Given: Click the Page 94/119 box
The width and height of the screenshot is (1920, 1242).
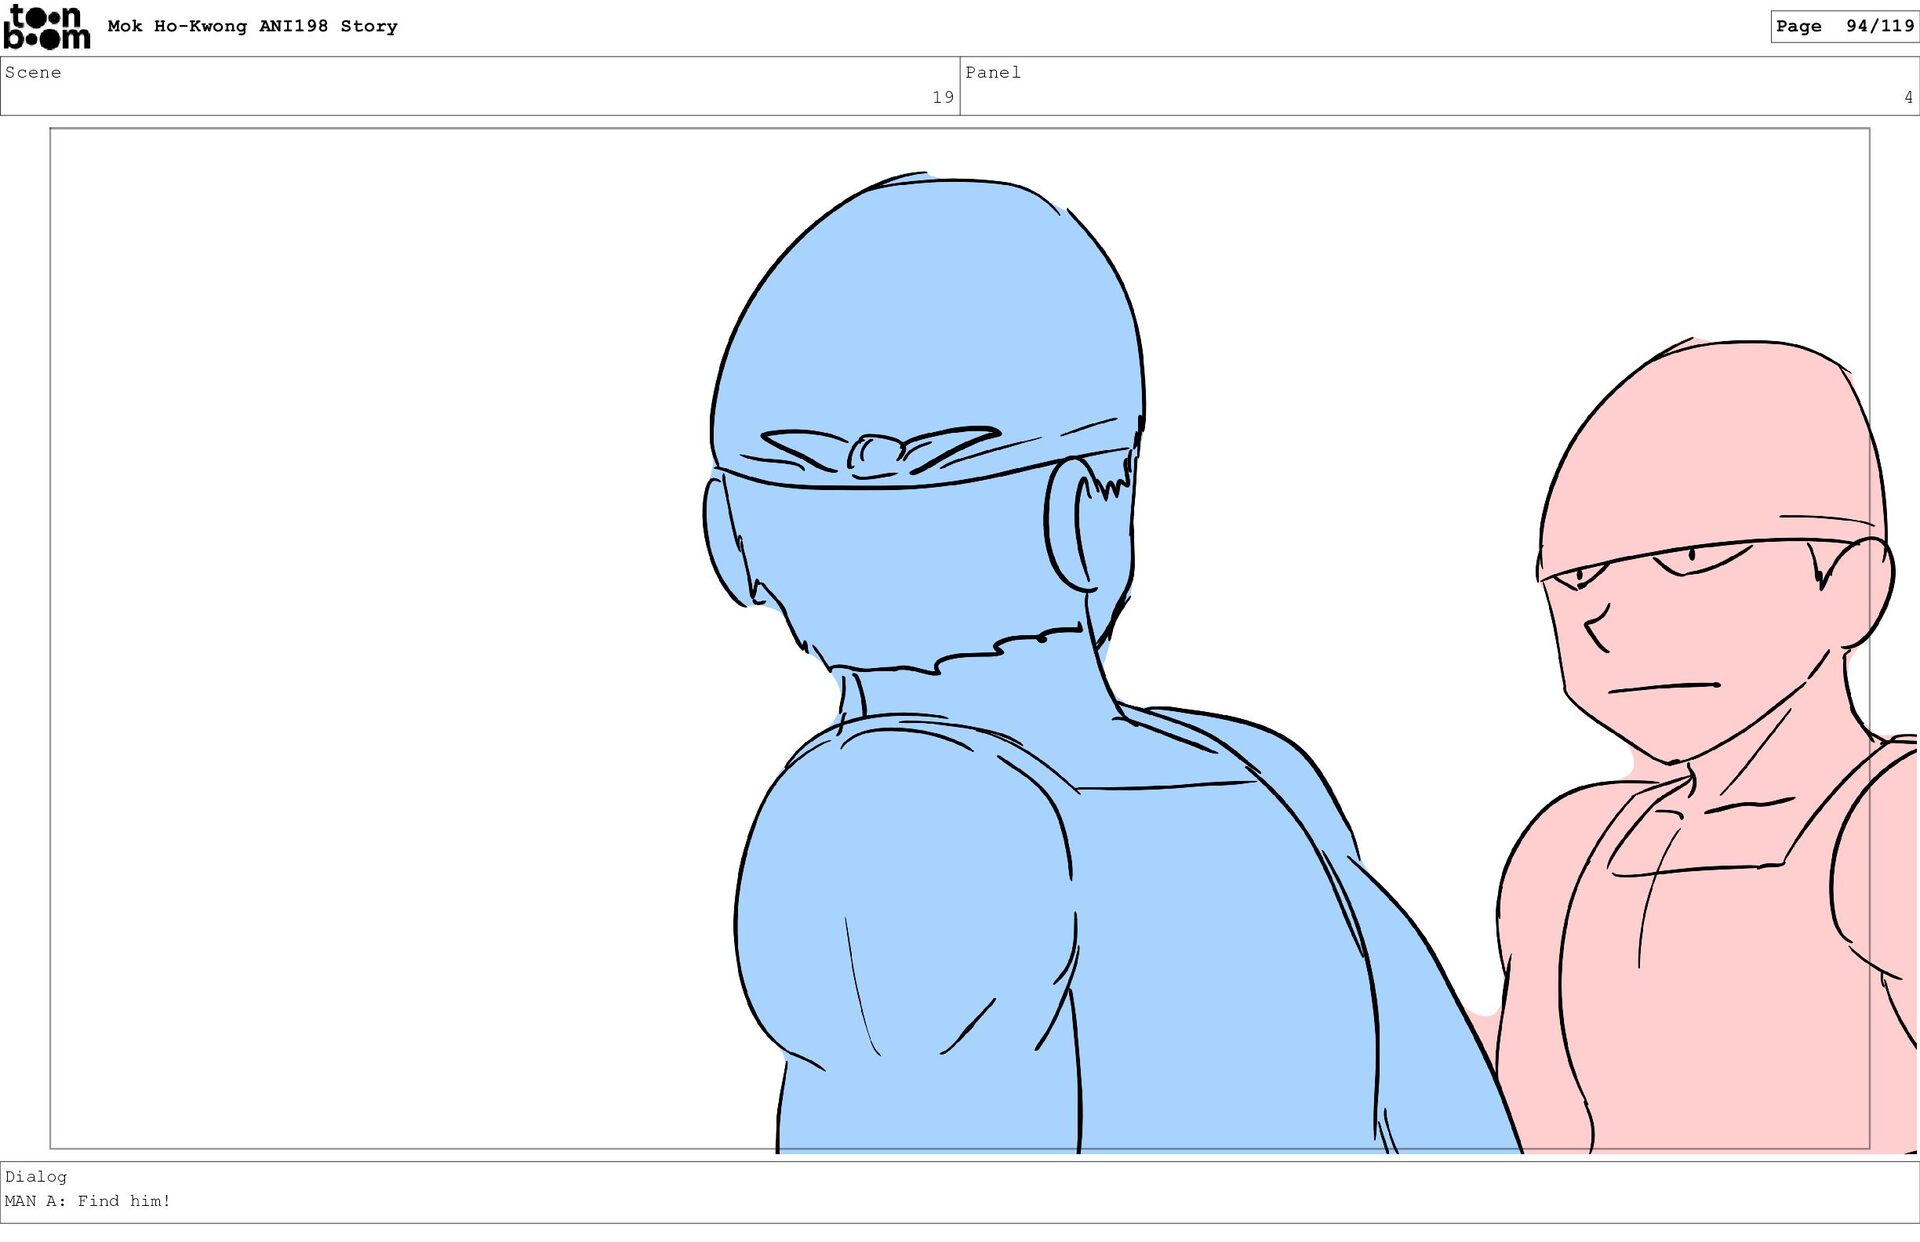Looking at the screenshot, I should 1843,26.
